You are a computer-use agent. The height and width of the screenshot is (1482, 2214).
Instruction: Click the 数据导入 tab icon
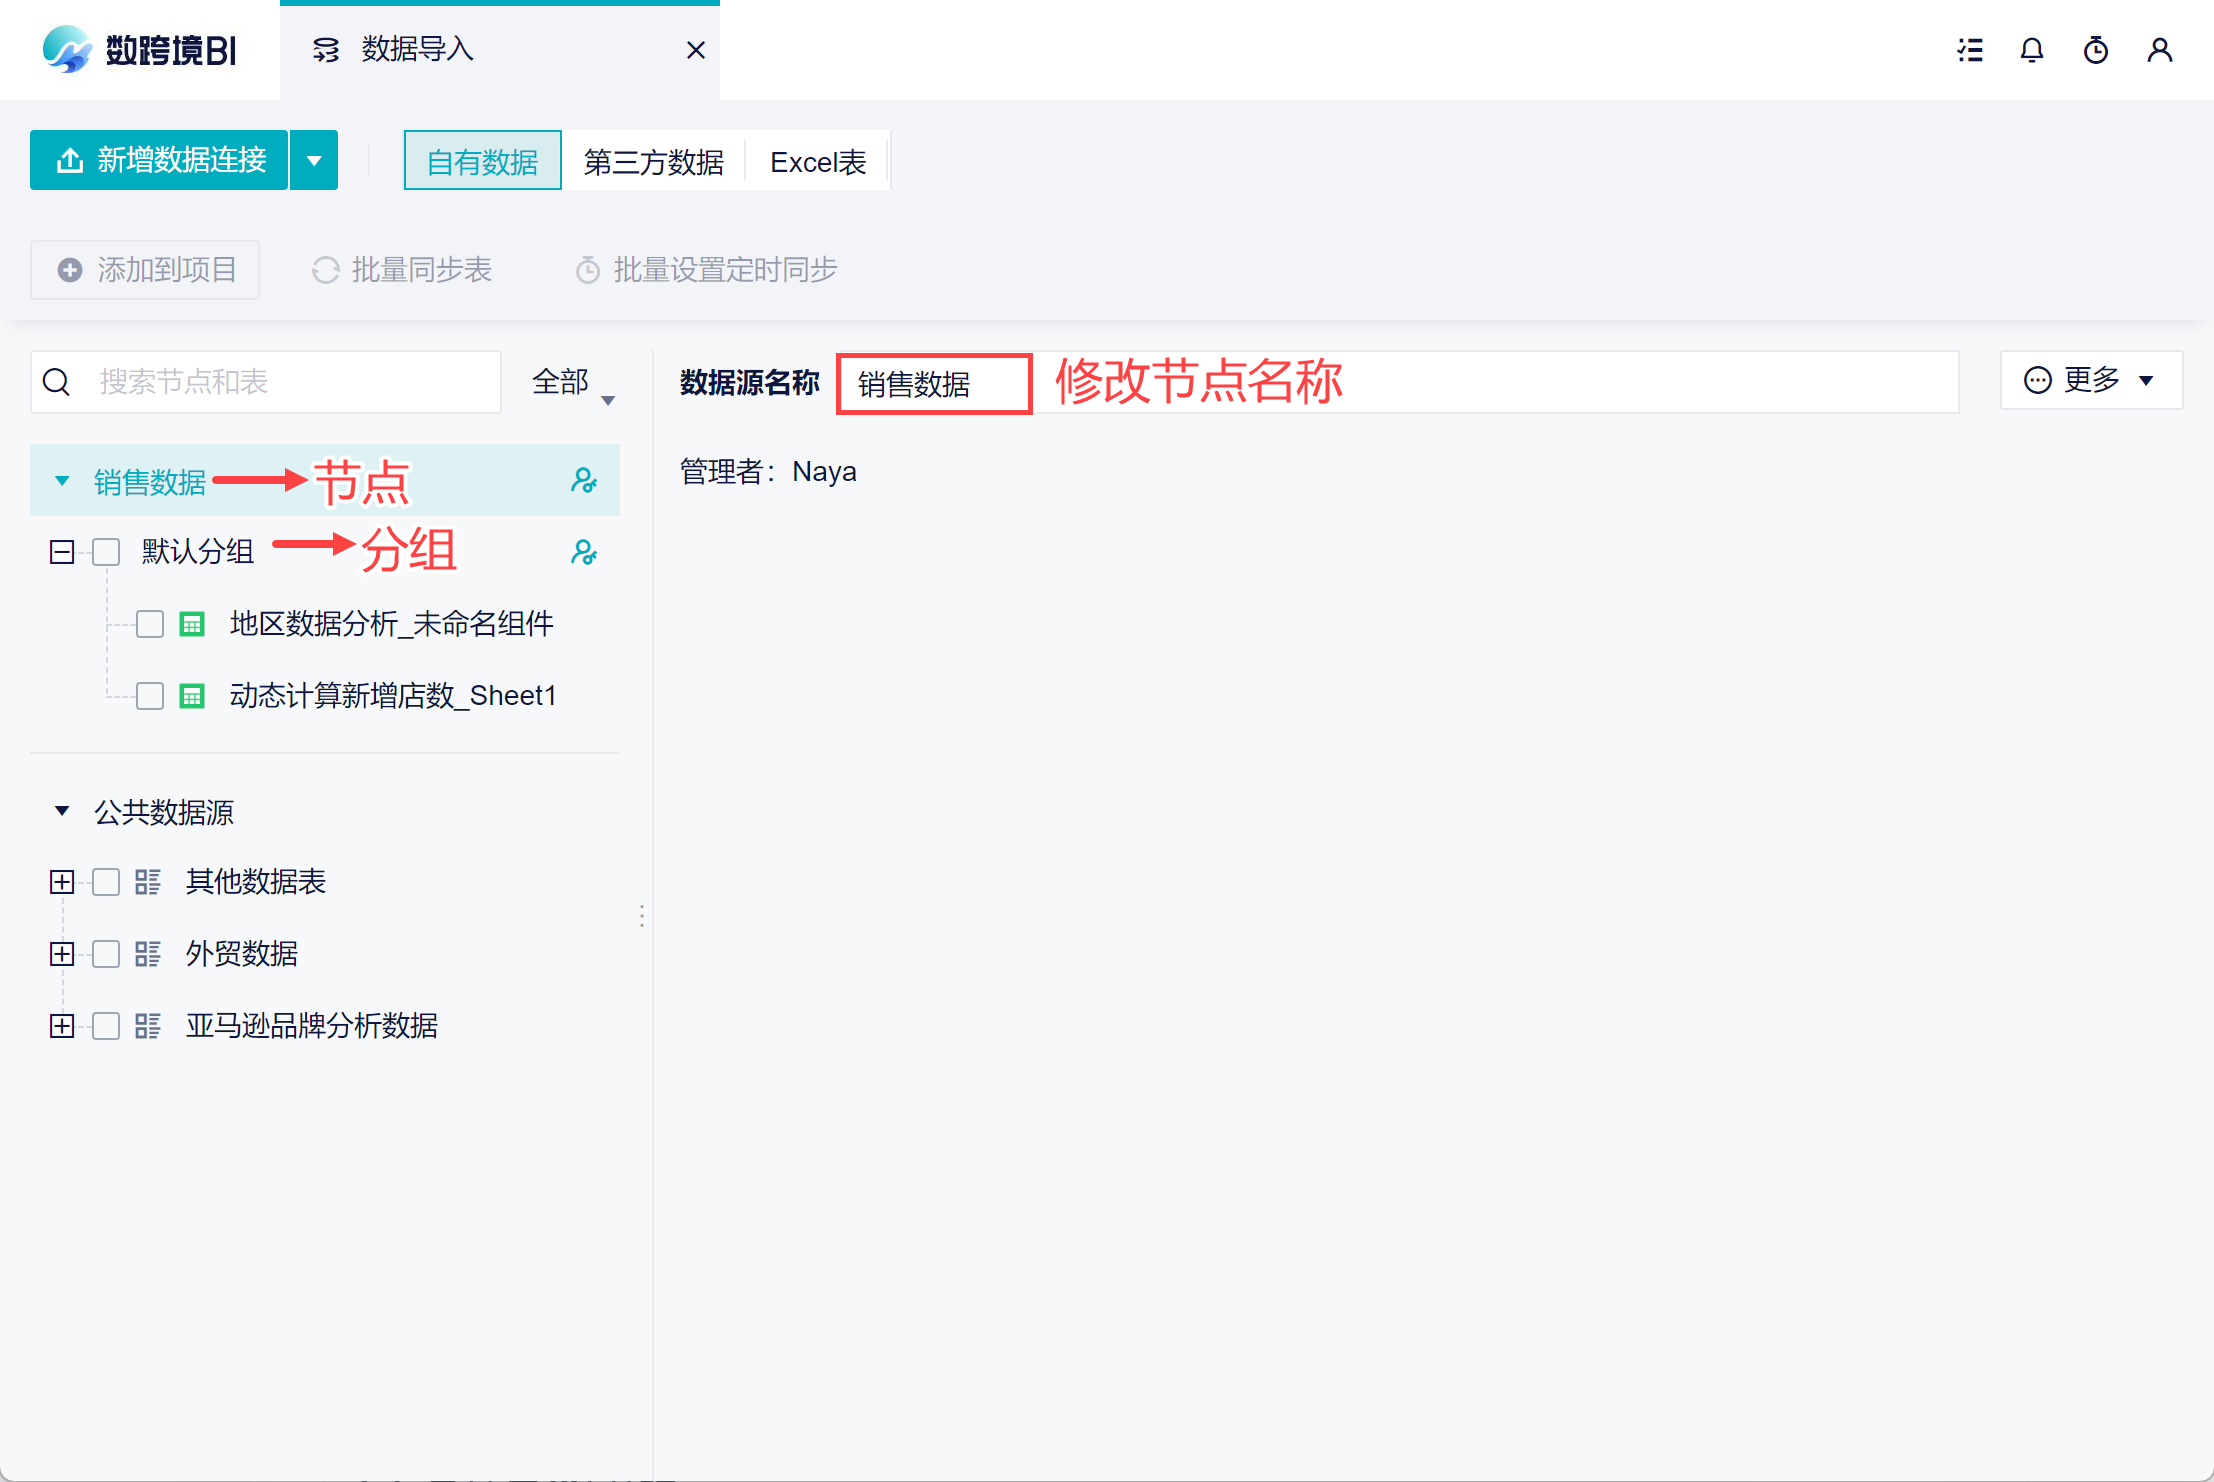coord(326,50)
